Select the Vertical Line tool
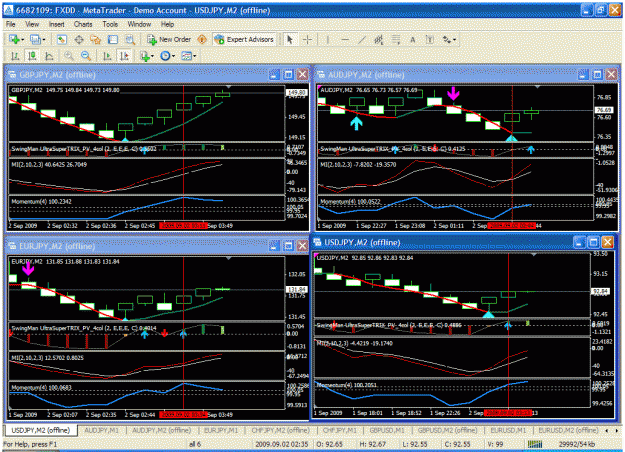Image resolution: width=625 pixels, height=452 pixels. tap(327, 39)
